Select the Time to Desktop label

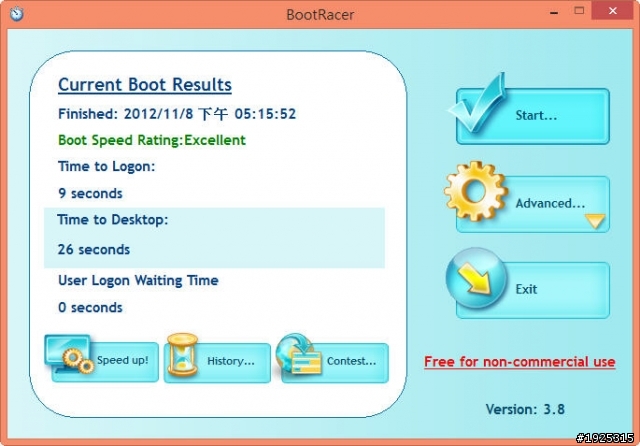coord(113,220)
